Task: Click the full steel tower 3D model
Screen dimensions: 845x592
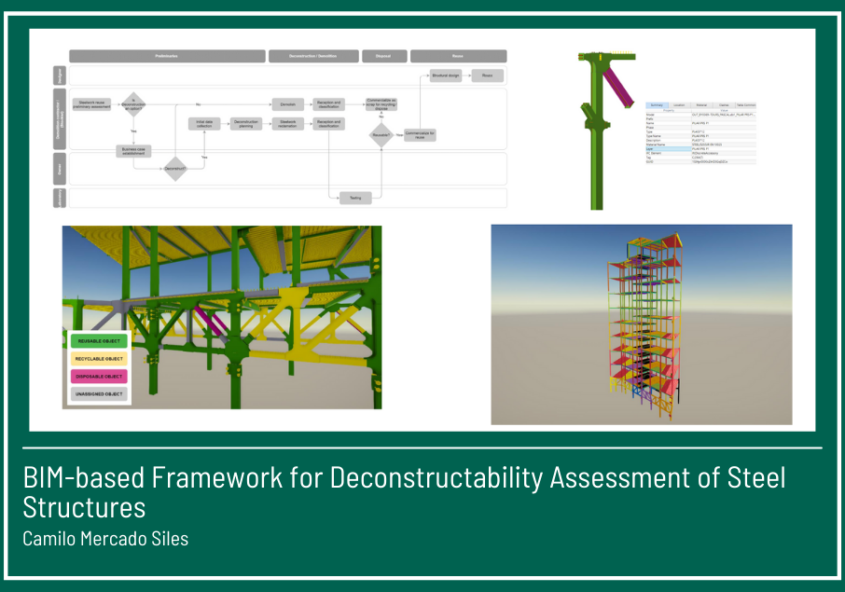Action: (x=640, y=320)
